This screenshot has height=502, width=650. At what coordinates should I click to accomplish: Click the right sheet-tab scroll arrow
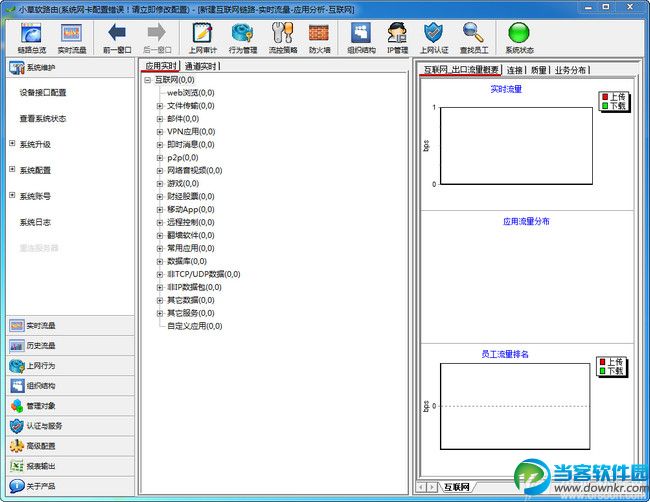(432, 487)
